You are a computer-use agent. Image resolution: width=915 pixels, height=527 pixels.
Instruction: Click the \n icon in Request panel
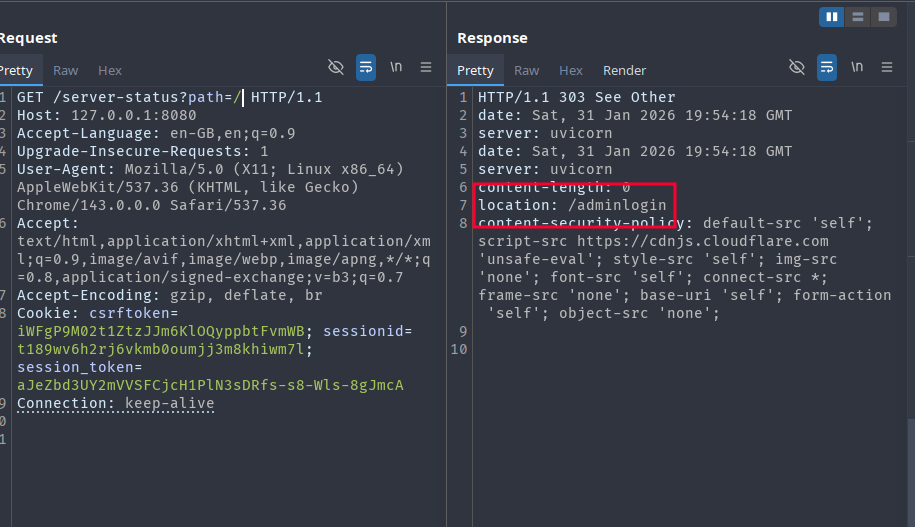tap(396, 67)
